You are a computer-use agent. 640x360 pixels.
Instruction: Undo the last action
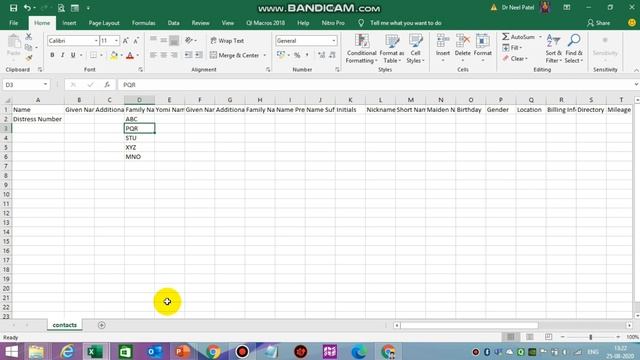tap(27, 8)
